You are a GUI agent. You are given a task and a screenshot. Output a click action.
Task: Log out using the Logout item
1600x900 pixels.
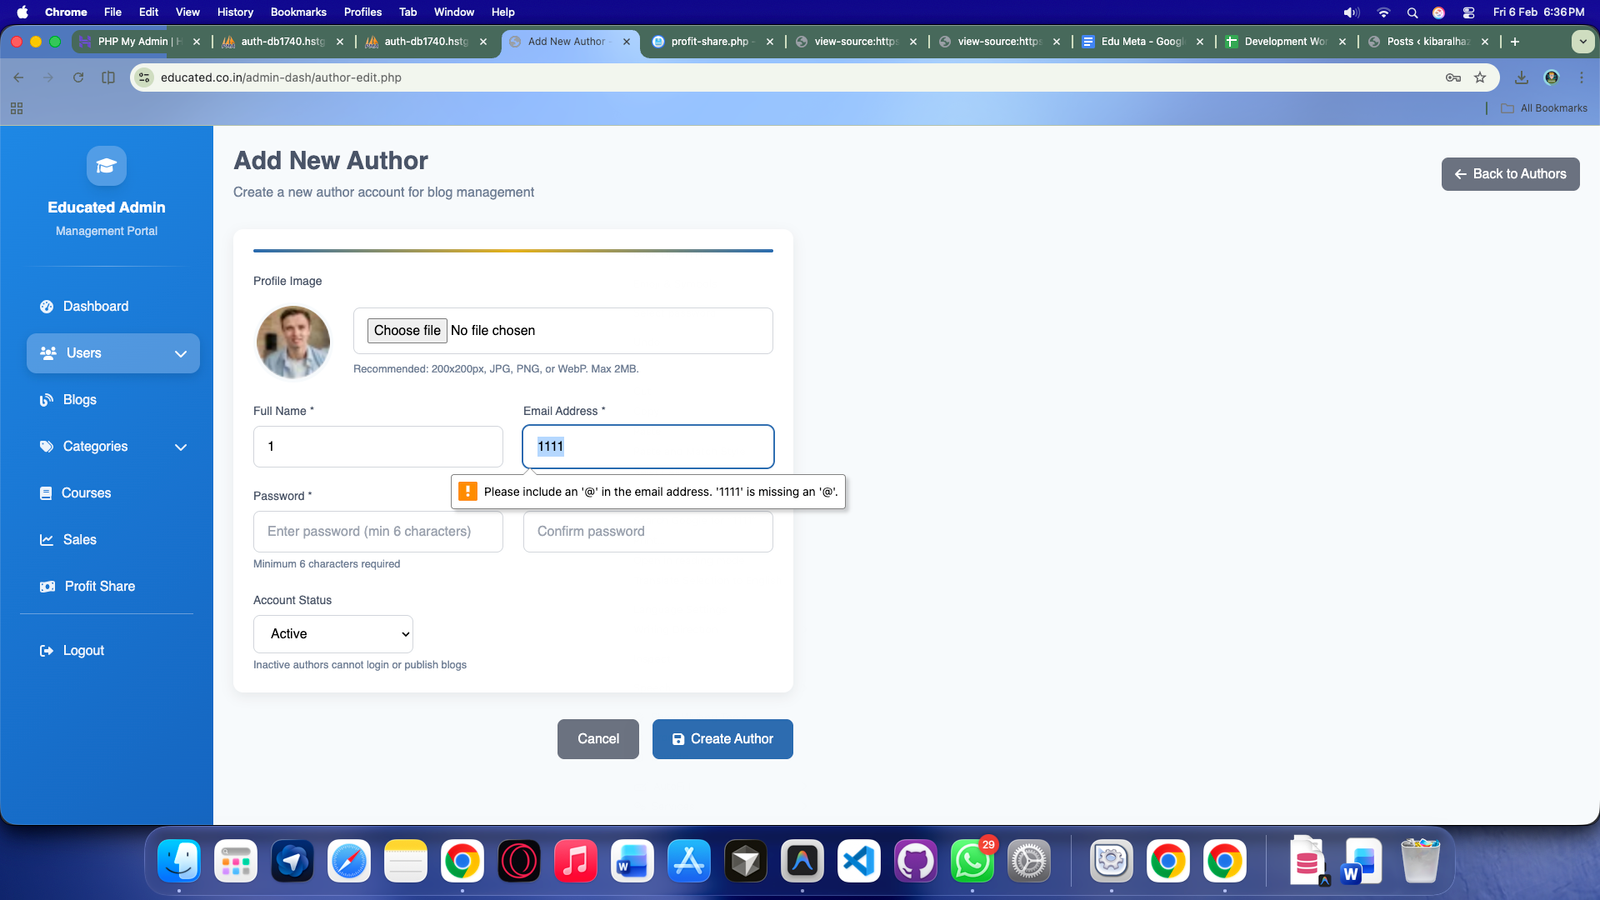pos(83,651)
